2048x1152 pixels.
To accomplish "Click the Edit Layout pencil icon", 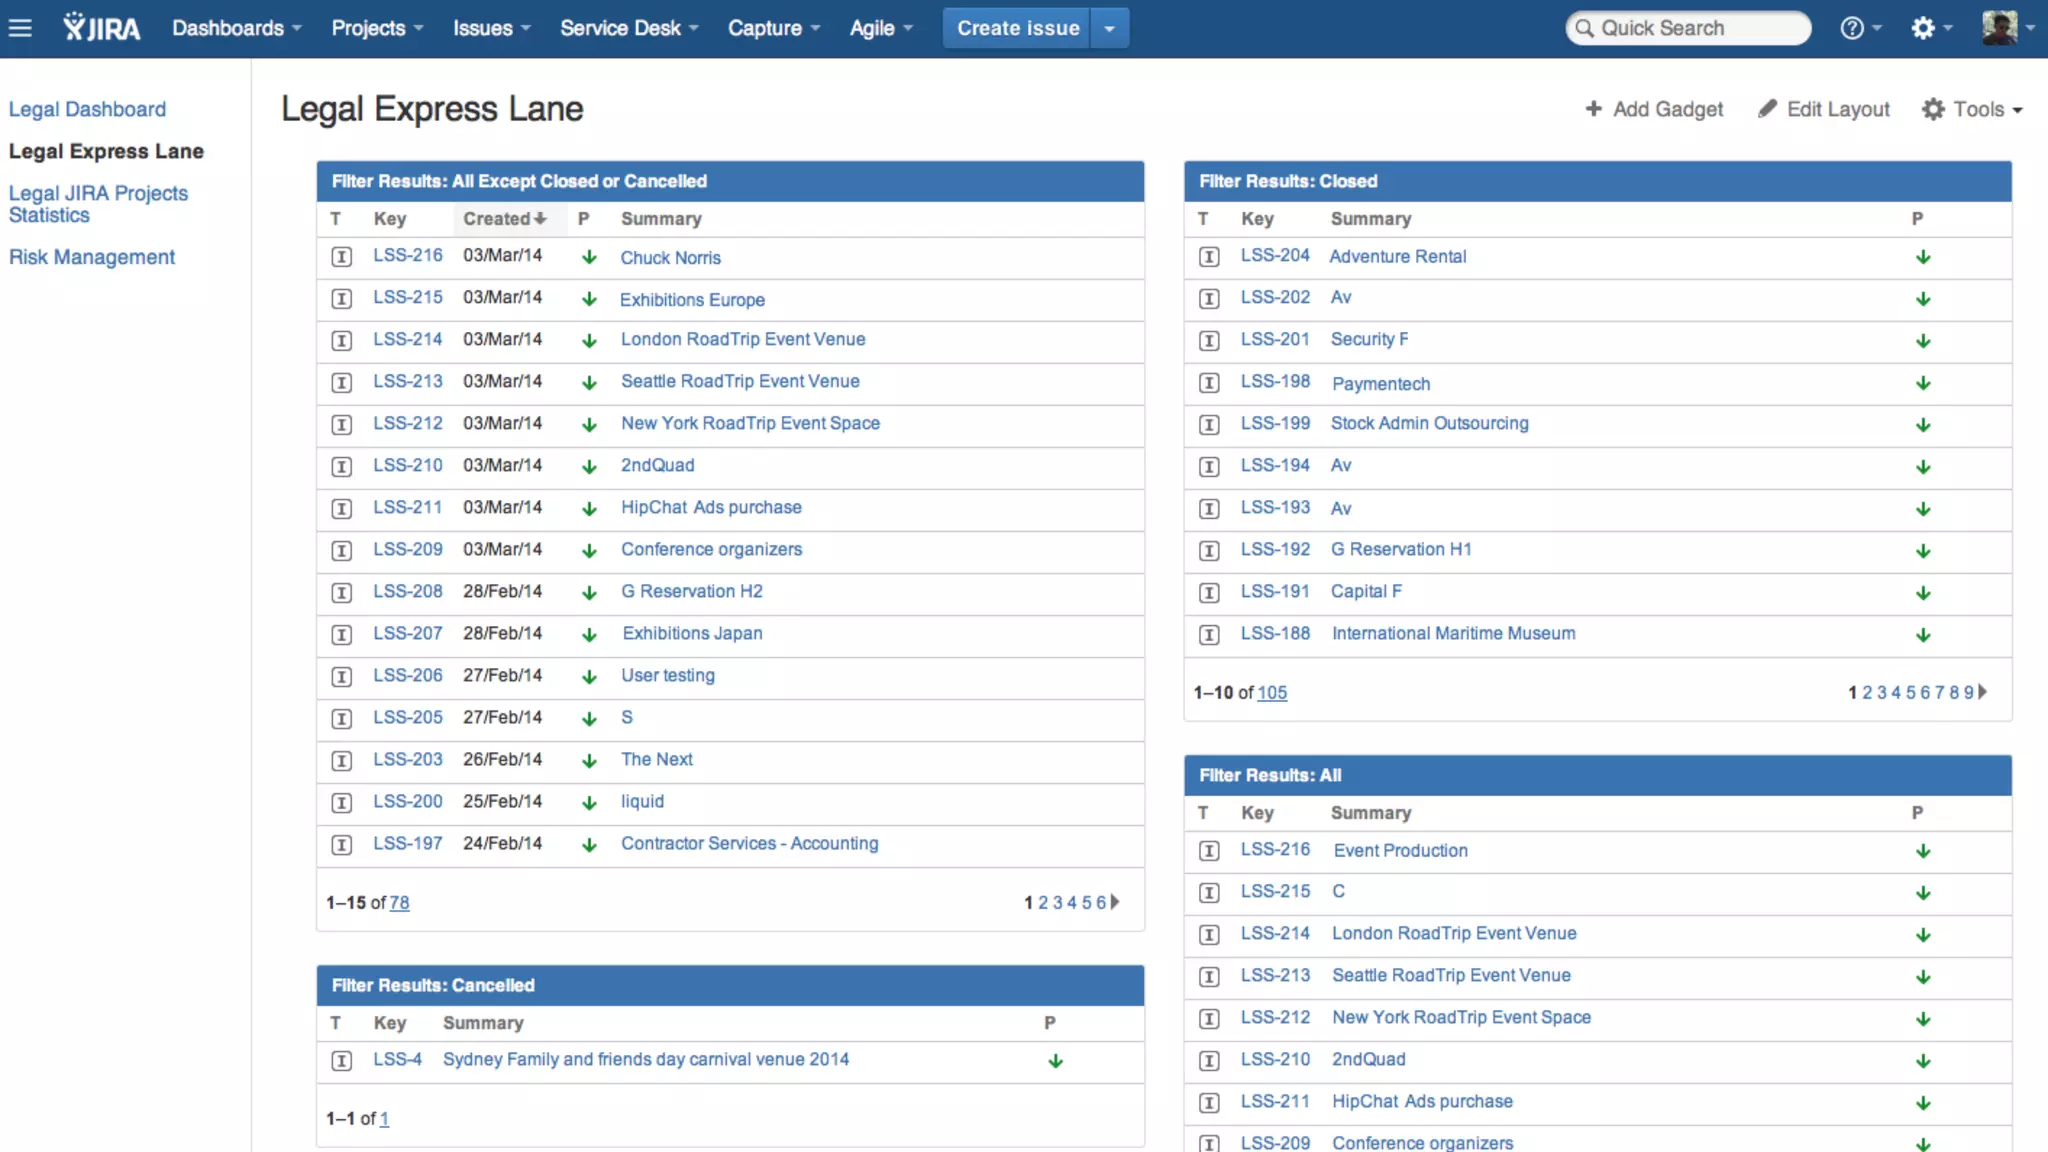I will 1768,108.
